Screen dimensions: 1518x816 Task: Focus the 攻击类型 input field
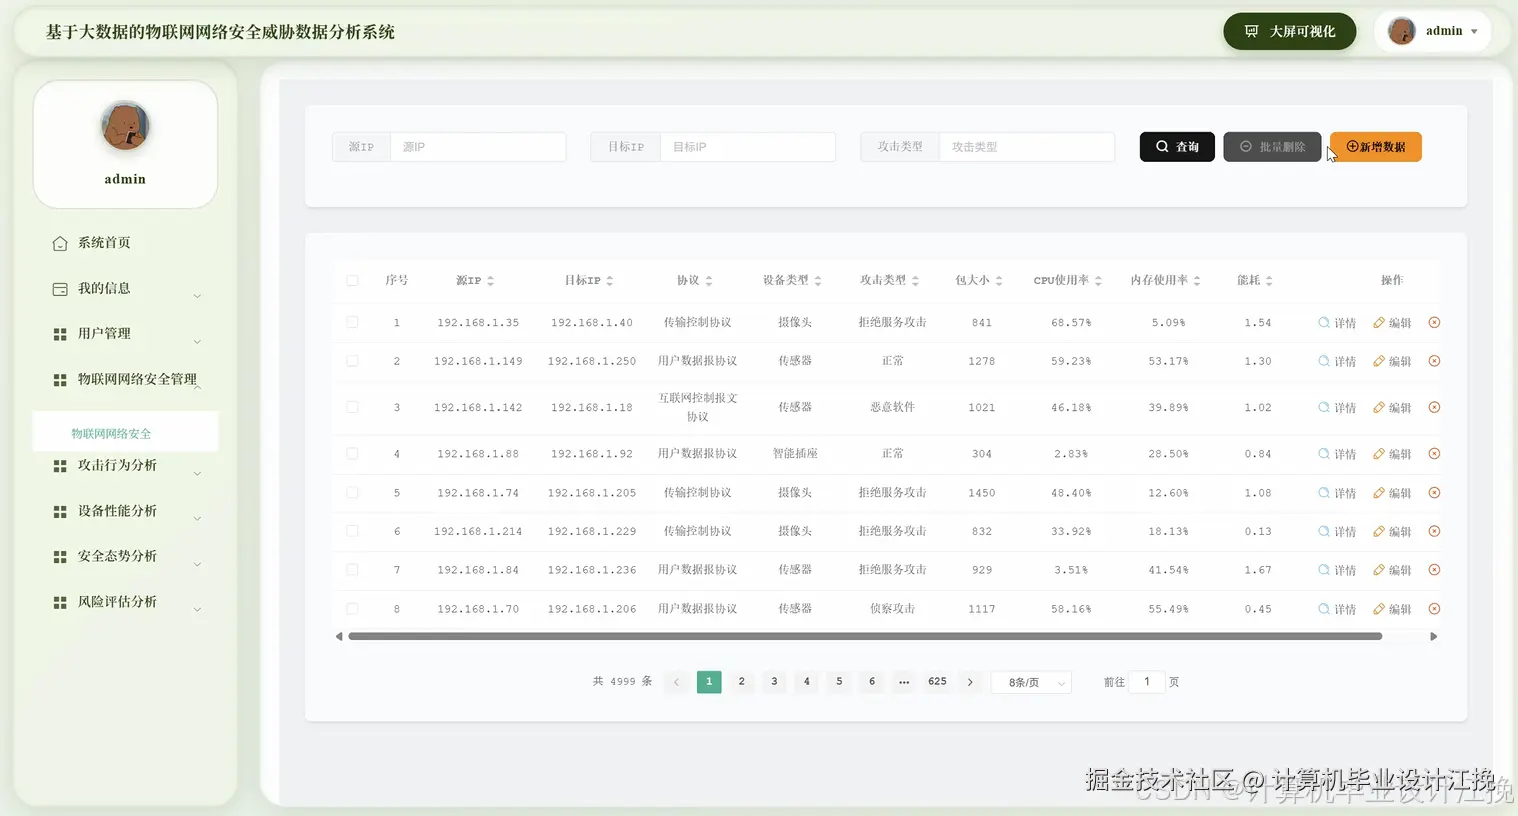tap(1027, 147)
